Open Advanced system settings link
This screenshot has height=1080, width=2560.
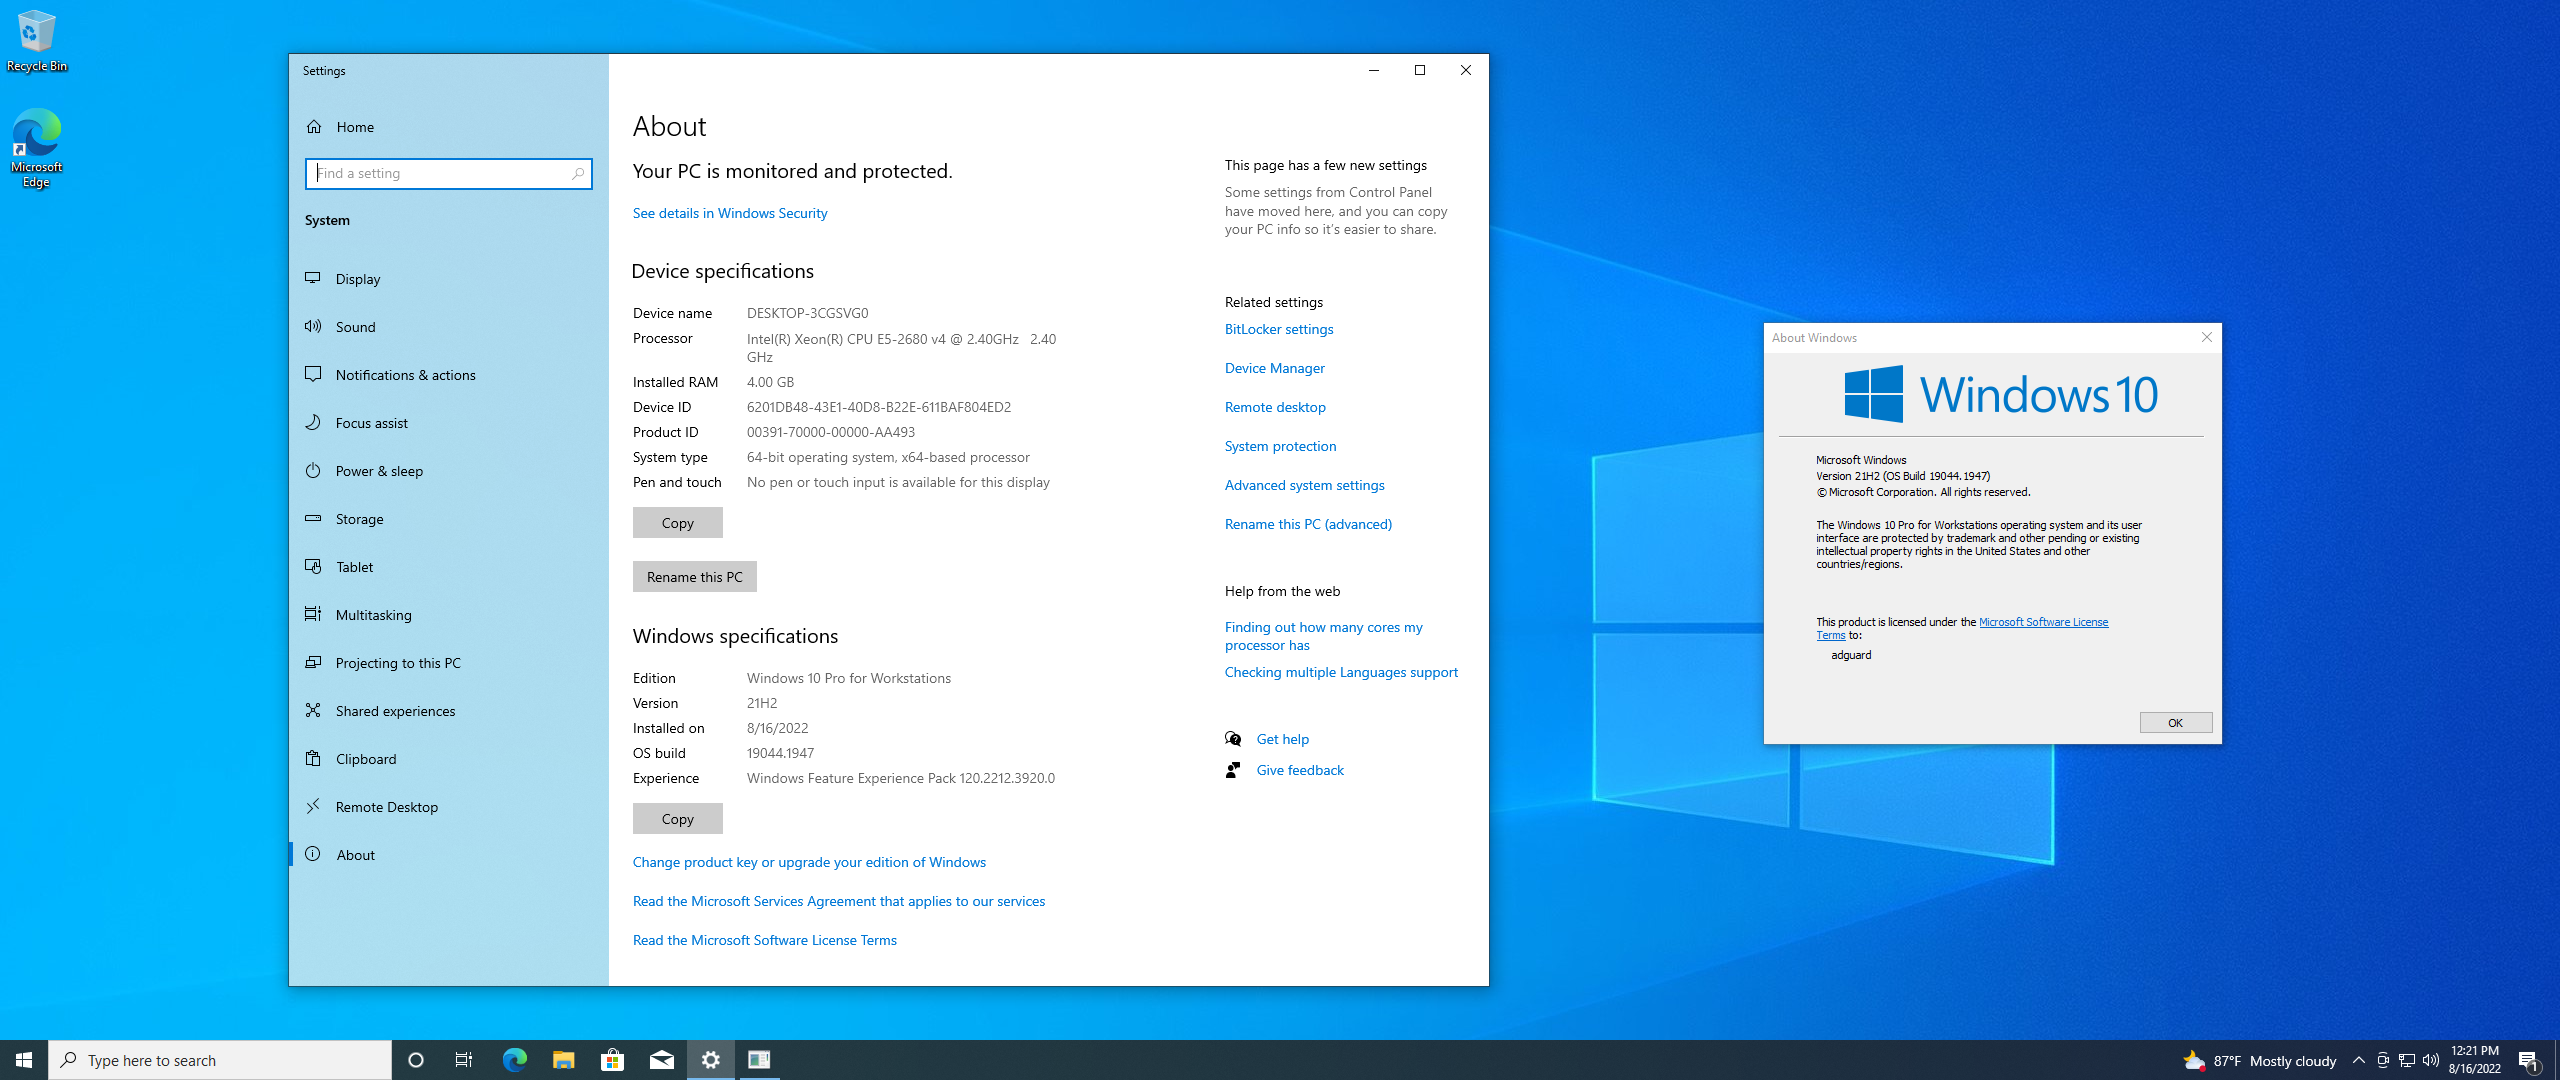(x=1305, y=485)
